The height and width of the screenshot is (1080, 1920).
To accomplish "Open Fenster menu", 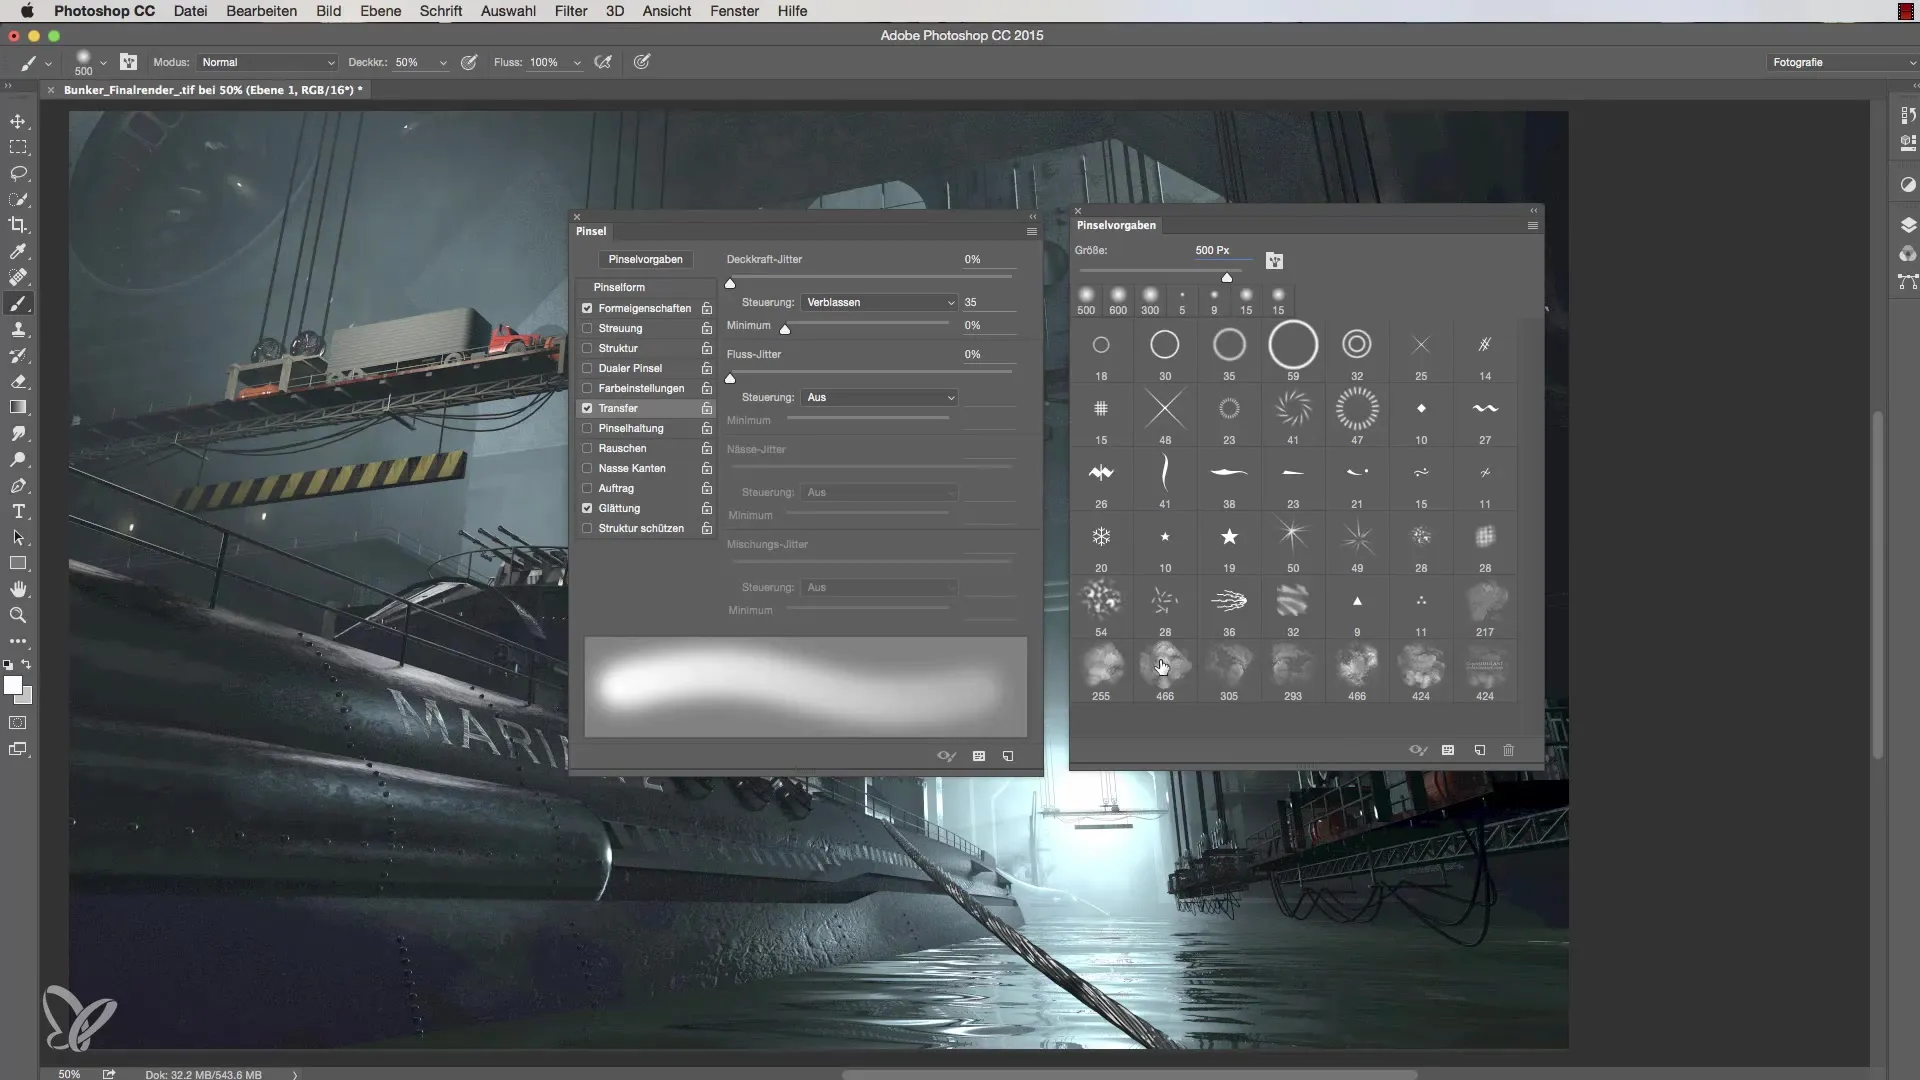I will 734,11.
